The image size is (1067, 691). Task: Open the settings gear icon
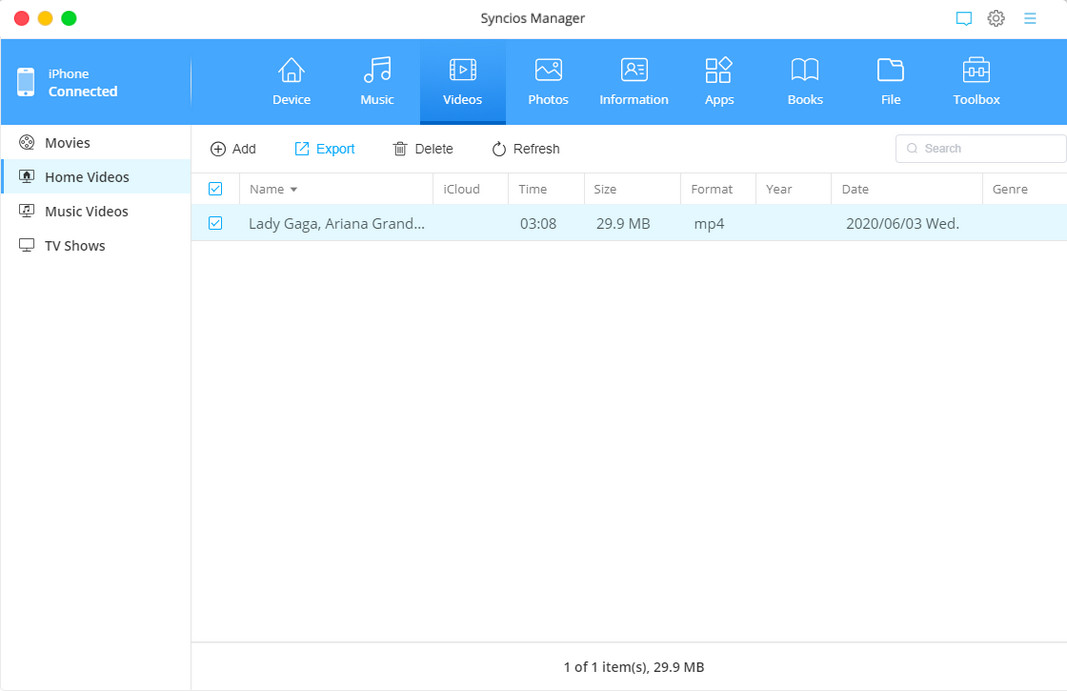[996, 18]
